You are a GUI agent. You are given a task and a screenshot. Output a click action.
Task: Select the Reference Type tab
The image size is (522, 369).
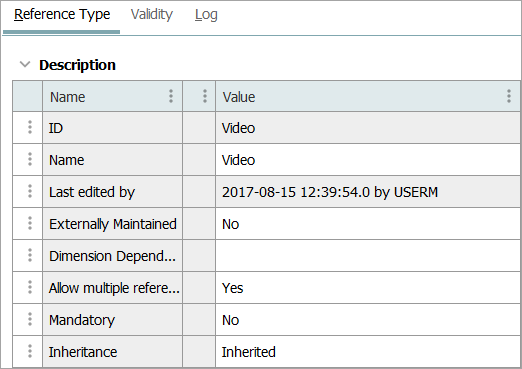point(62,15)
